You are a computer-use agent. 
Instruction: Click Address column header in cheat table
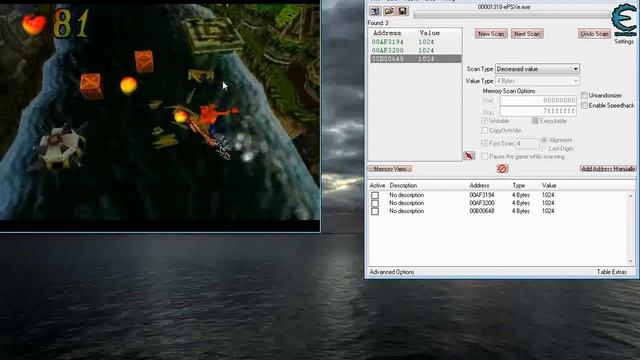click(479, 185)
